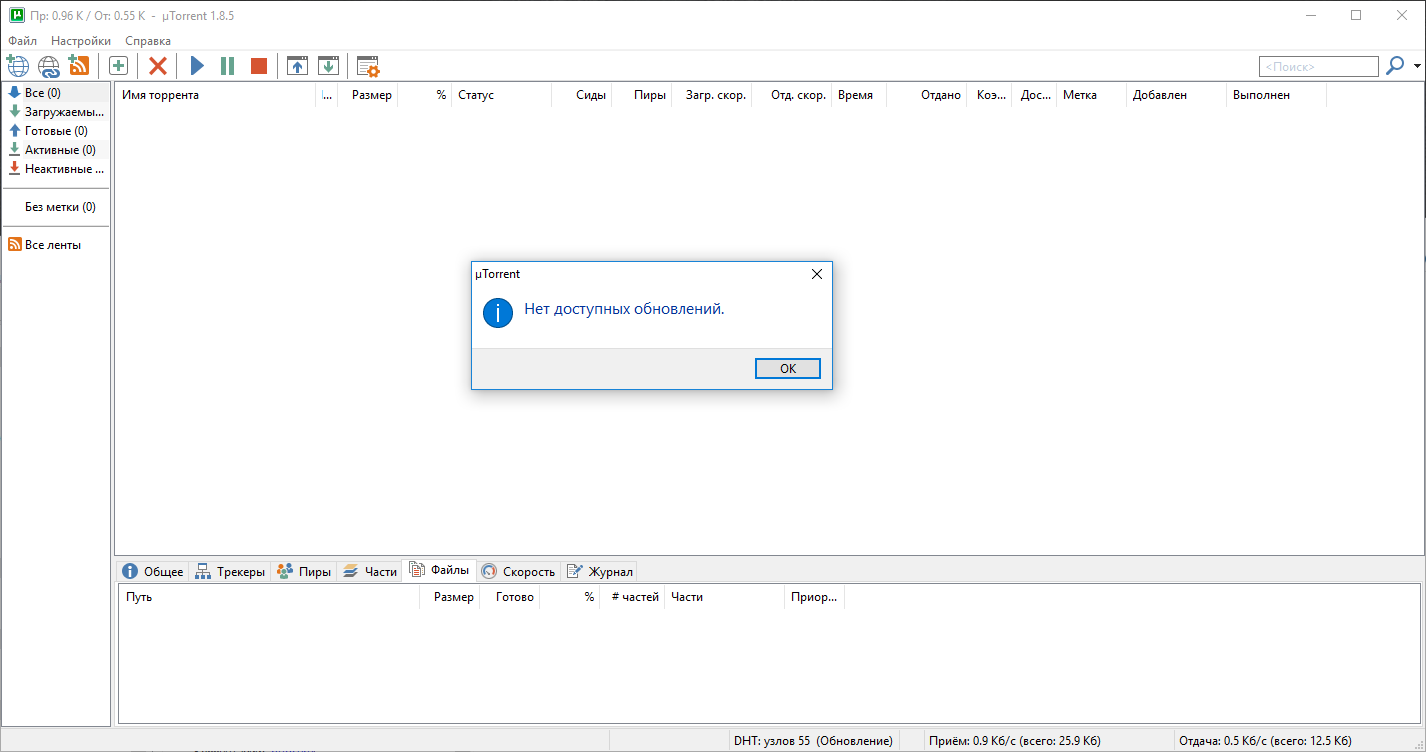Click OK in the update dialog

point(788,368)
